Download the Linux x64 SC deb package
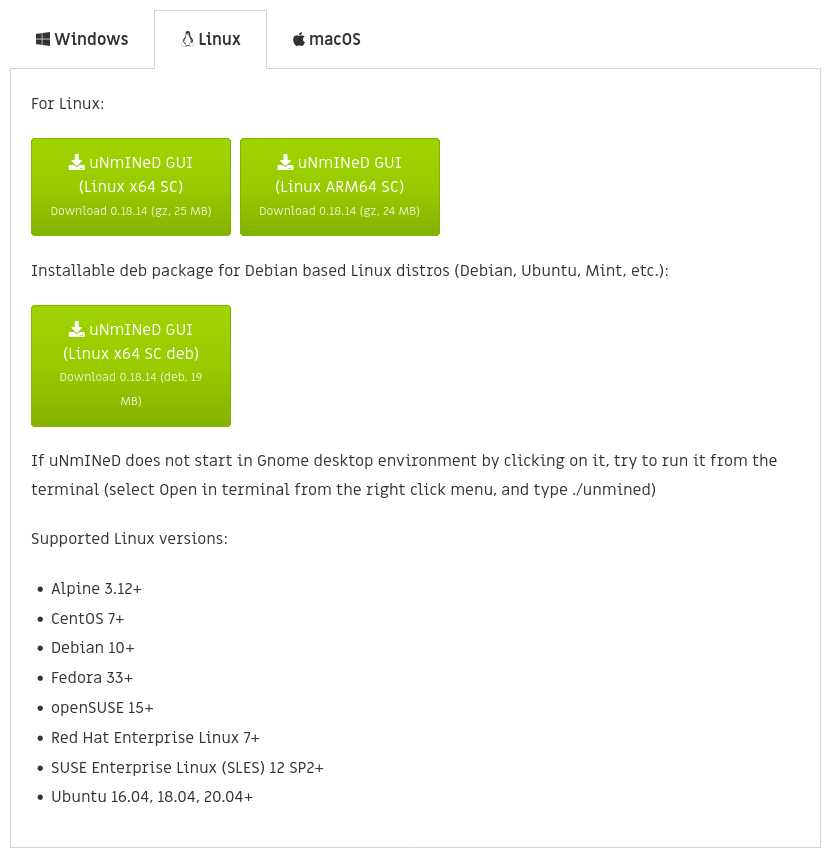Viewport: 830px width, 857px height. 131,366
